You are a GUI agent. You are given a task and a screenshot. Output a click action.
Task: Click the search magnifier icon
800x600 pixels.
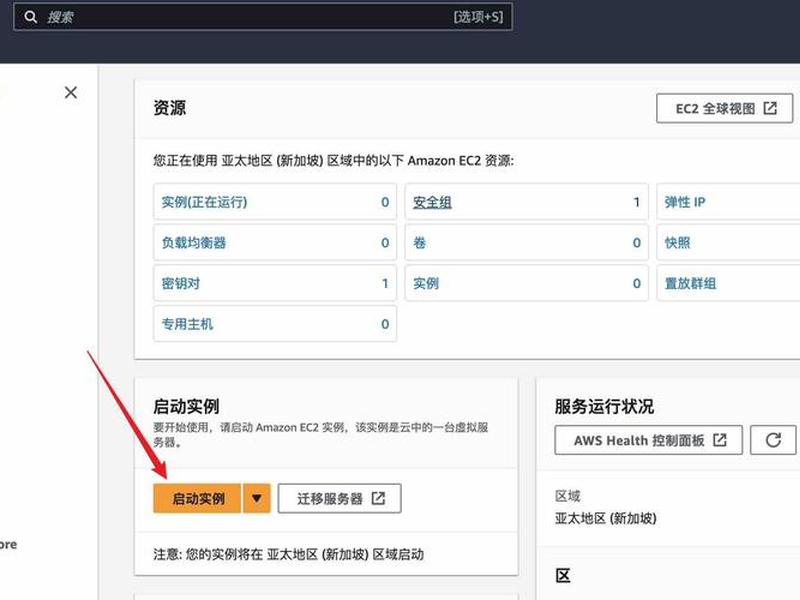[x=31, y=17]
